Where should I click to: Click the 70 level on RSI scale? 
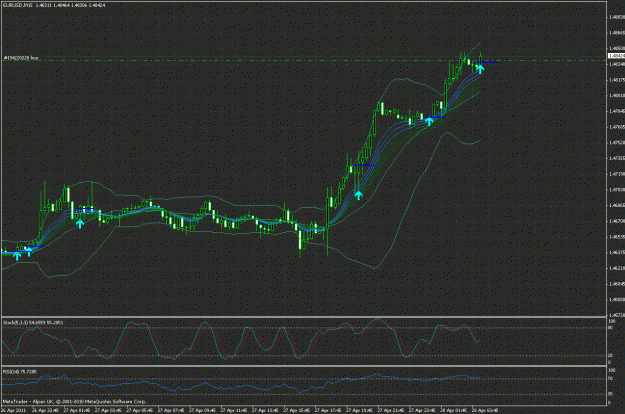pos(610,379)
